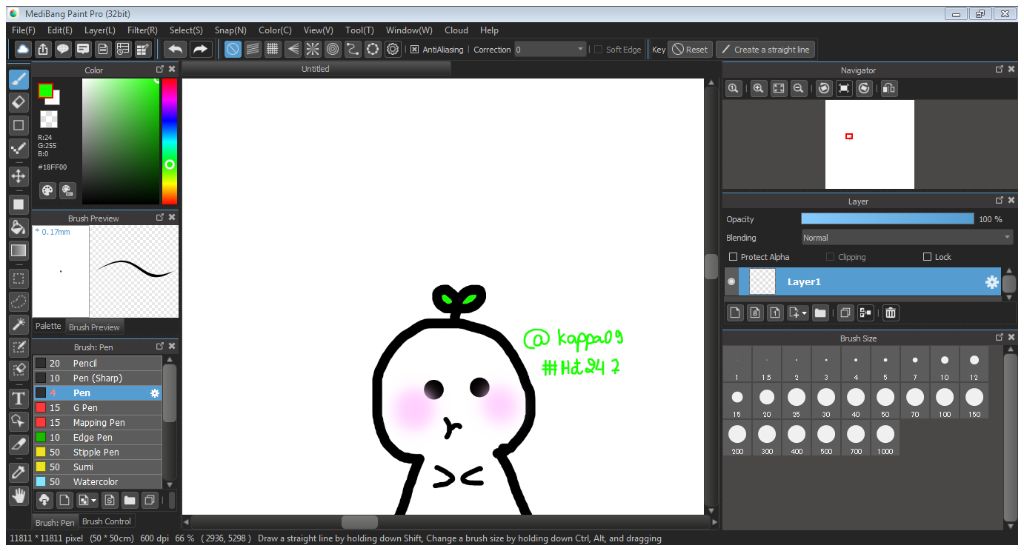Viewport: 1024px width, 551px height.
Task: Click the Navigator canvas thumbnail
Action: pyautogui.click(x=869, y=144)
